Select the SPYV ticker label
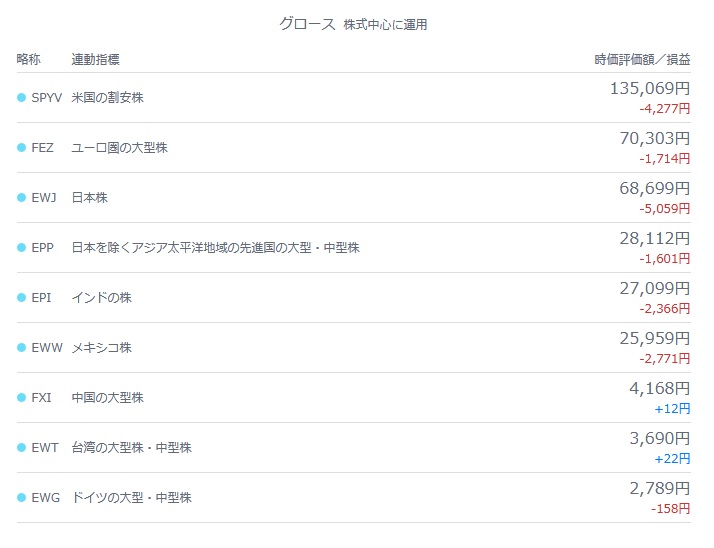This screenshot has width=714, height=548. click(x=46, y=97)
